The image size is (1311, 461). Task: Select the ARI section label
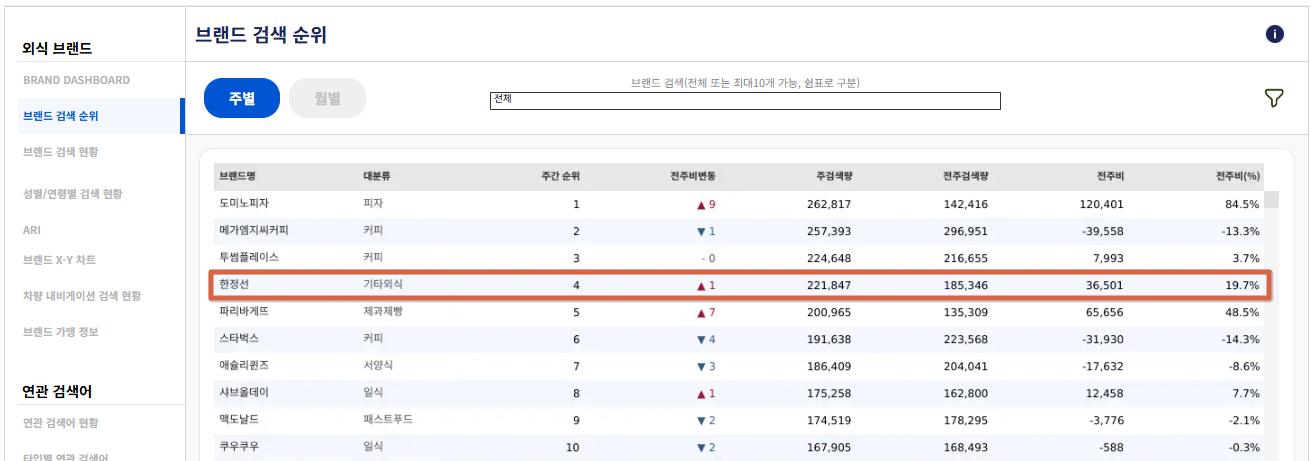[x=32, y=230]
